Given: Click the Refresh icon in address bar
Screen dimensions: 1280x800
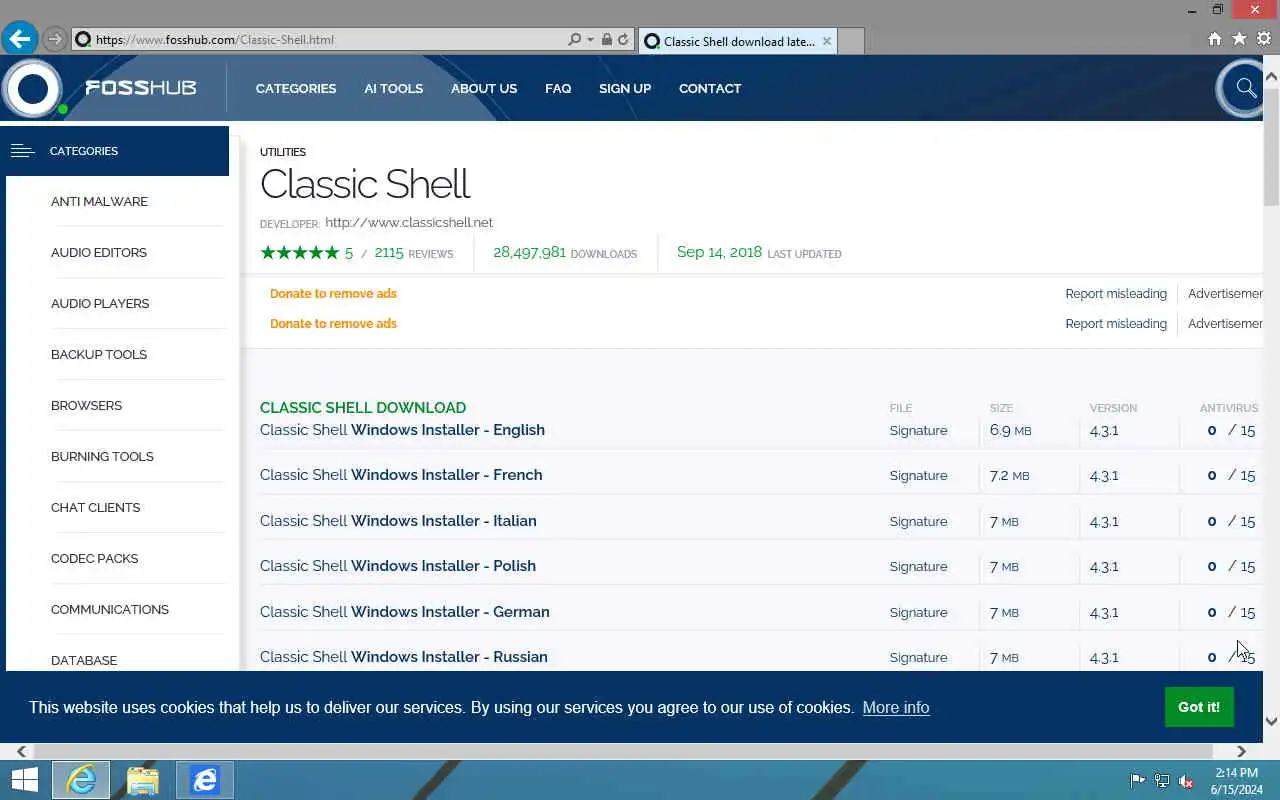Looking at the screenshot, I should coord(623,40).
